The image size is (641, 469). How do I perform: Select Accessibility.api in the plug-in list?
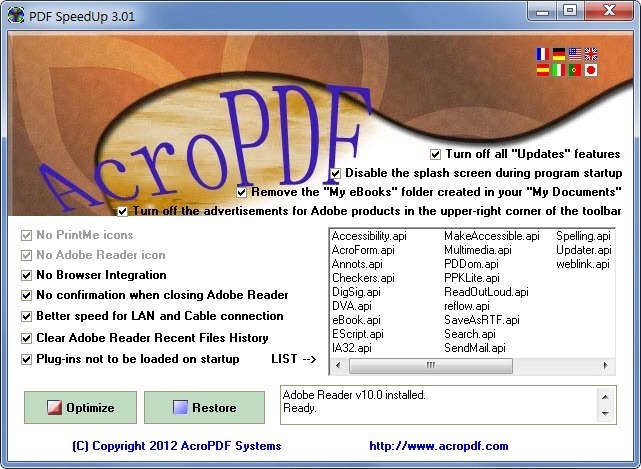pos(369,236)
